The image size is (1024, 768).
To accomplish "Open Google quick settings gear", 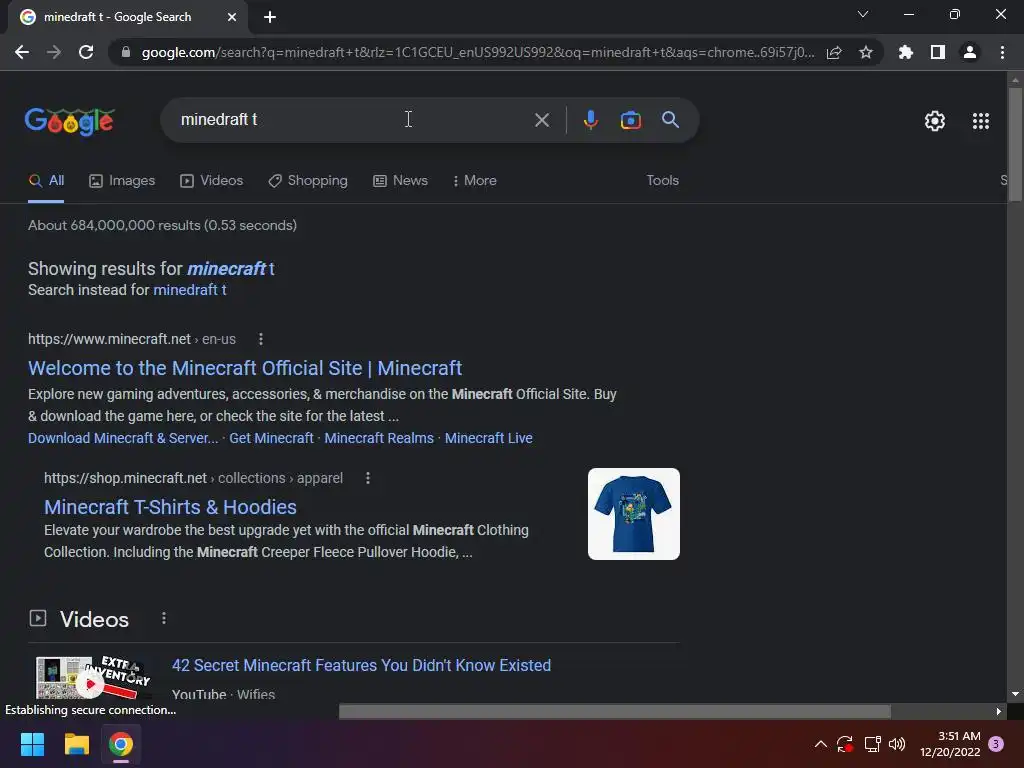I will point(935,121).
